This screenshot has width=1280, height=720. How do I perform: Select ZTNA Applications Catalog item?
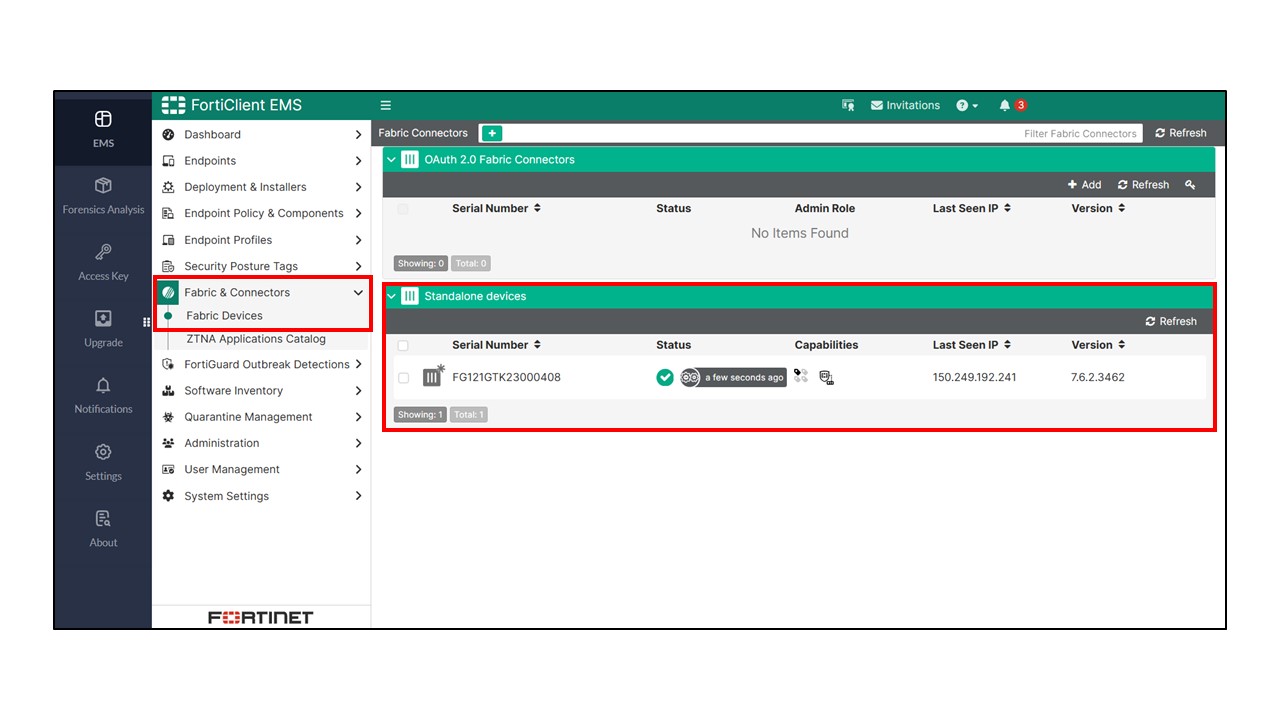256,339
